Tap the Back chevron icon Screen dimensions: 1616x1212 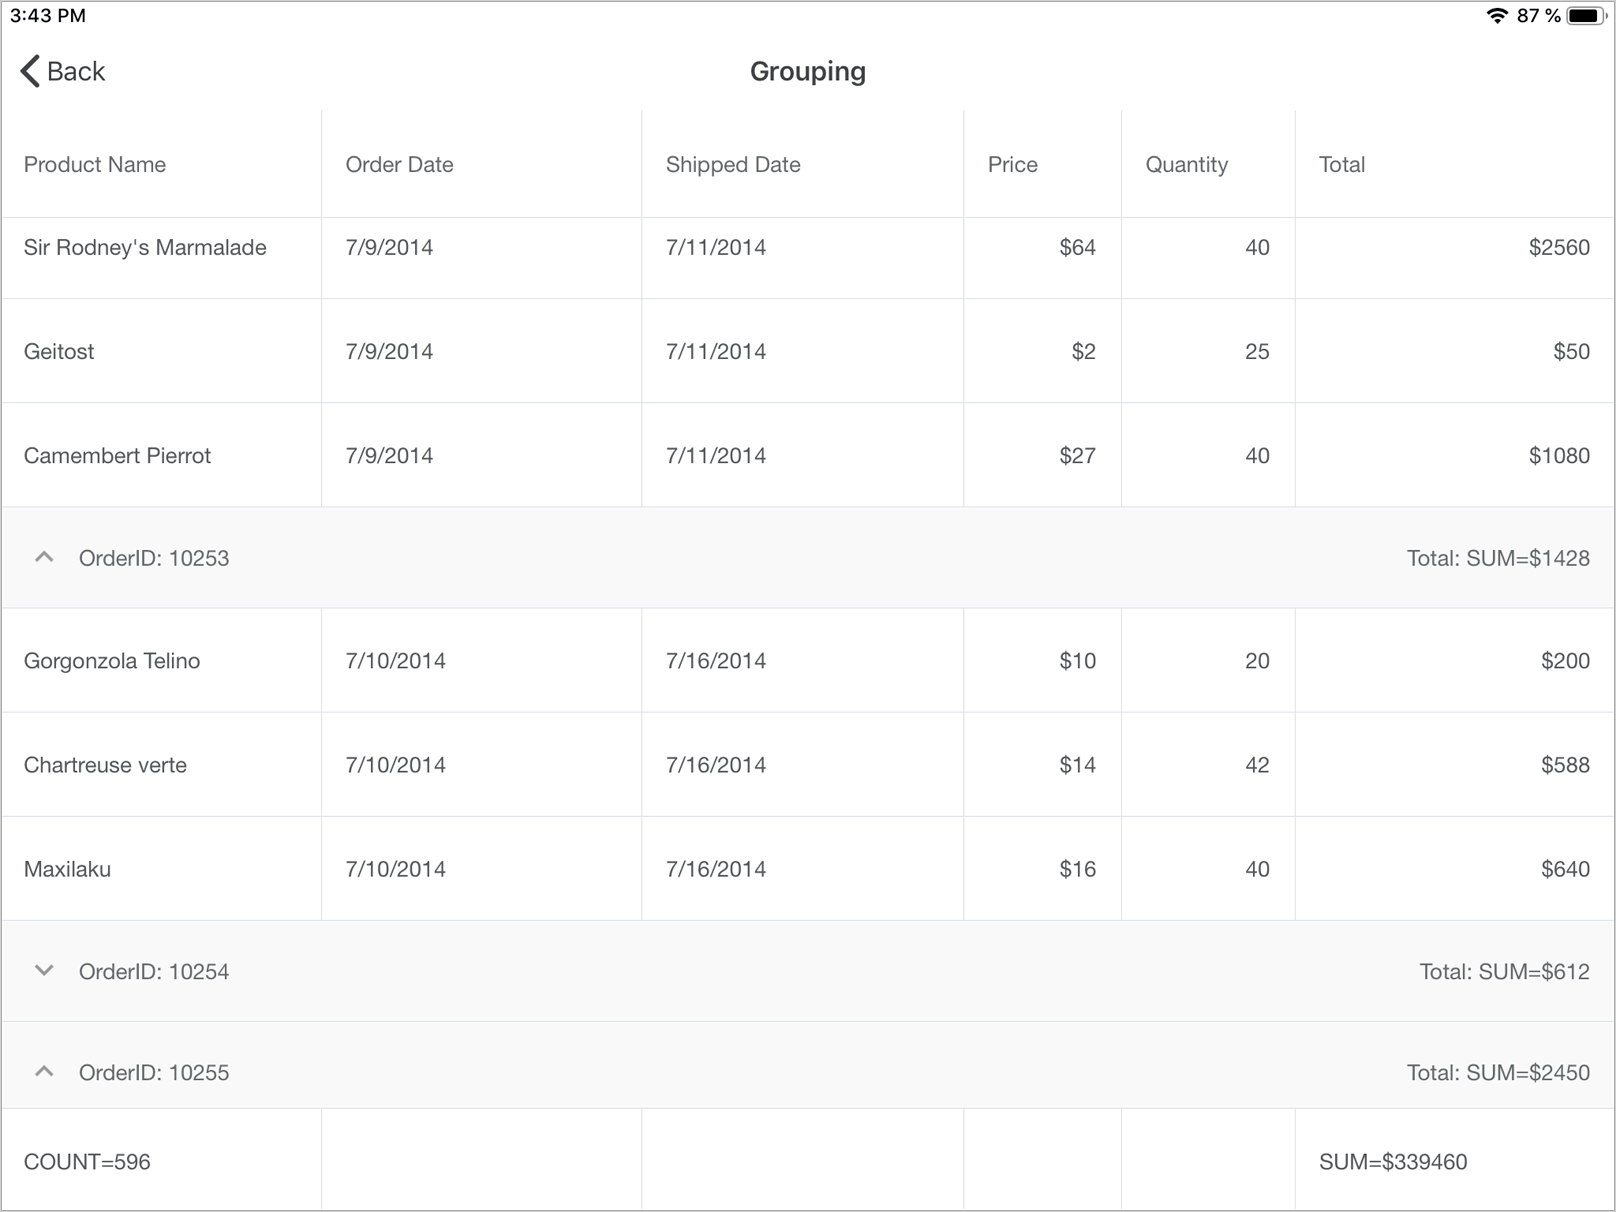(31, 71)
